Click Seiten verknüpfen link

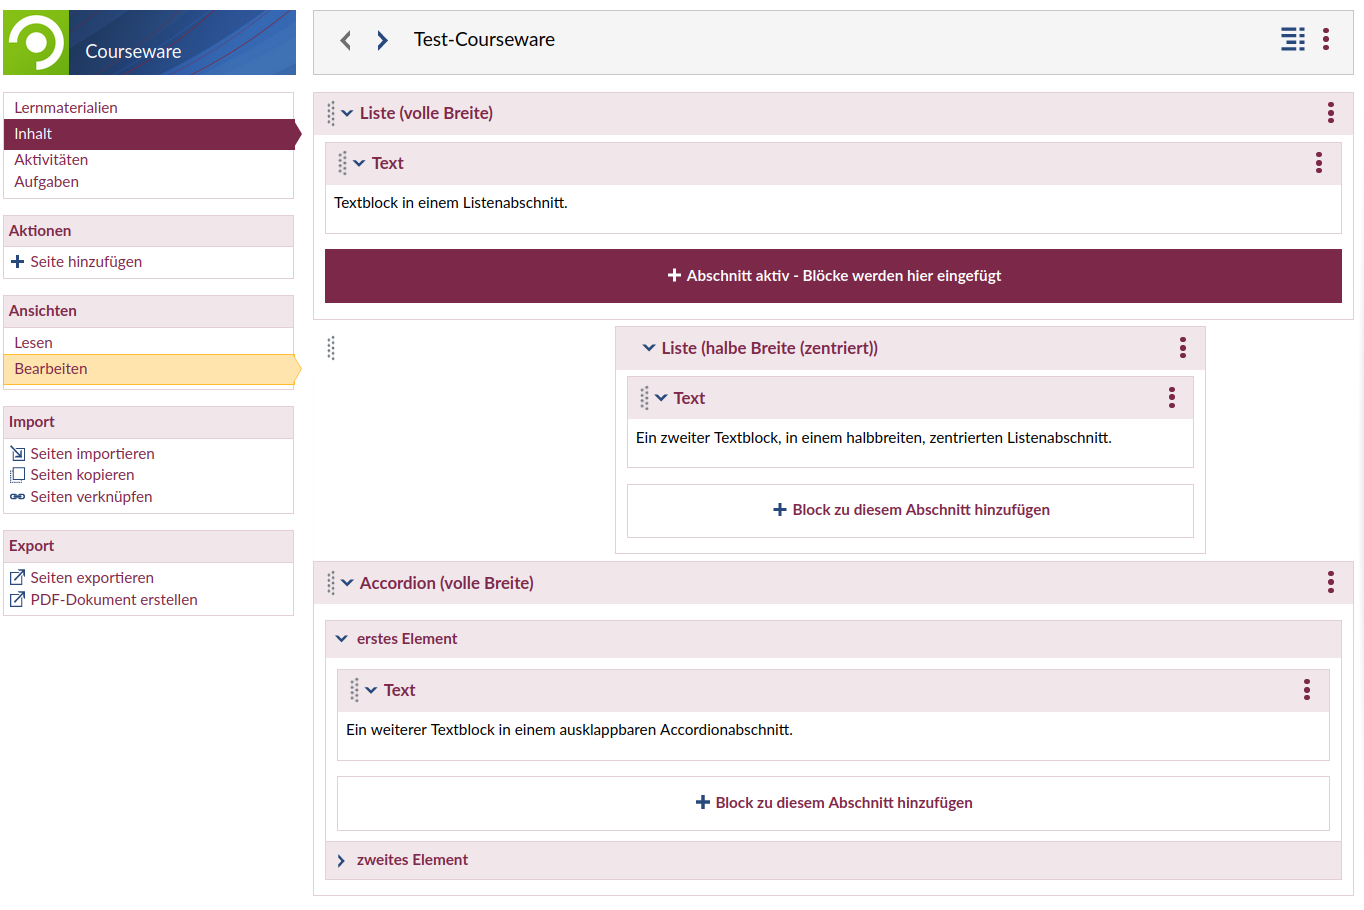pos(91,497)
